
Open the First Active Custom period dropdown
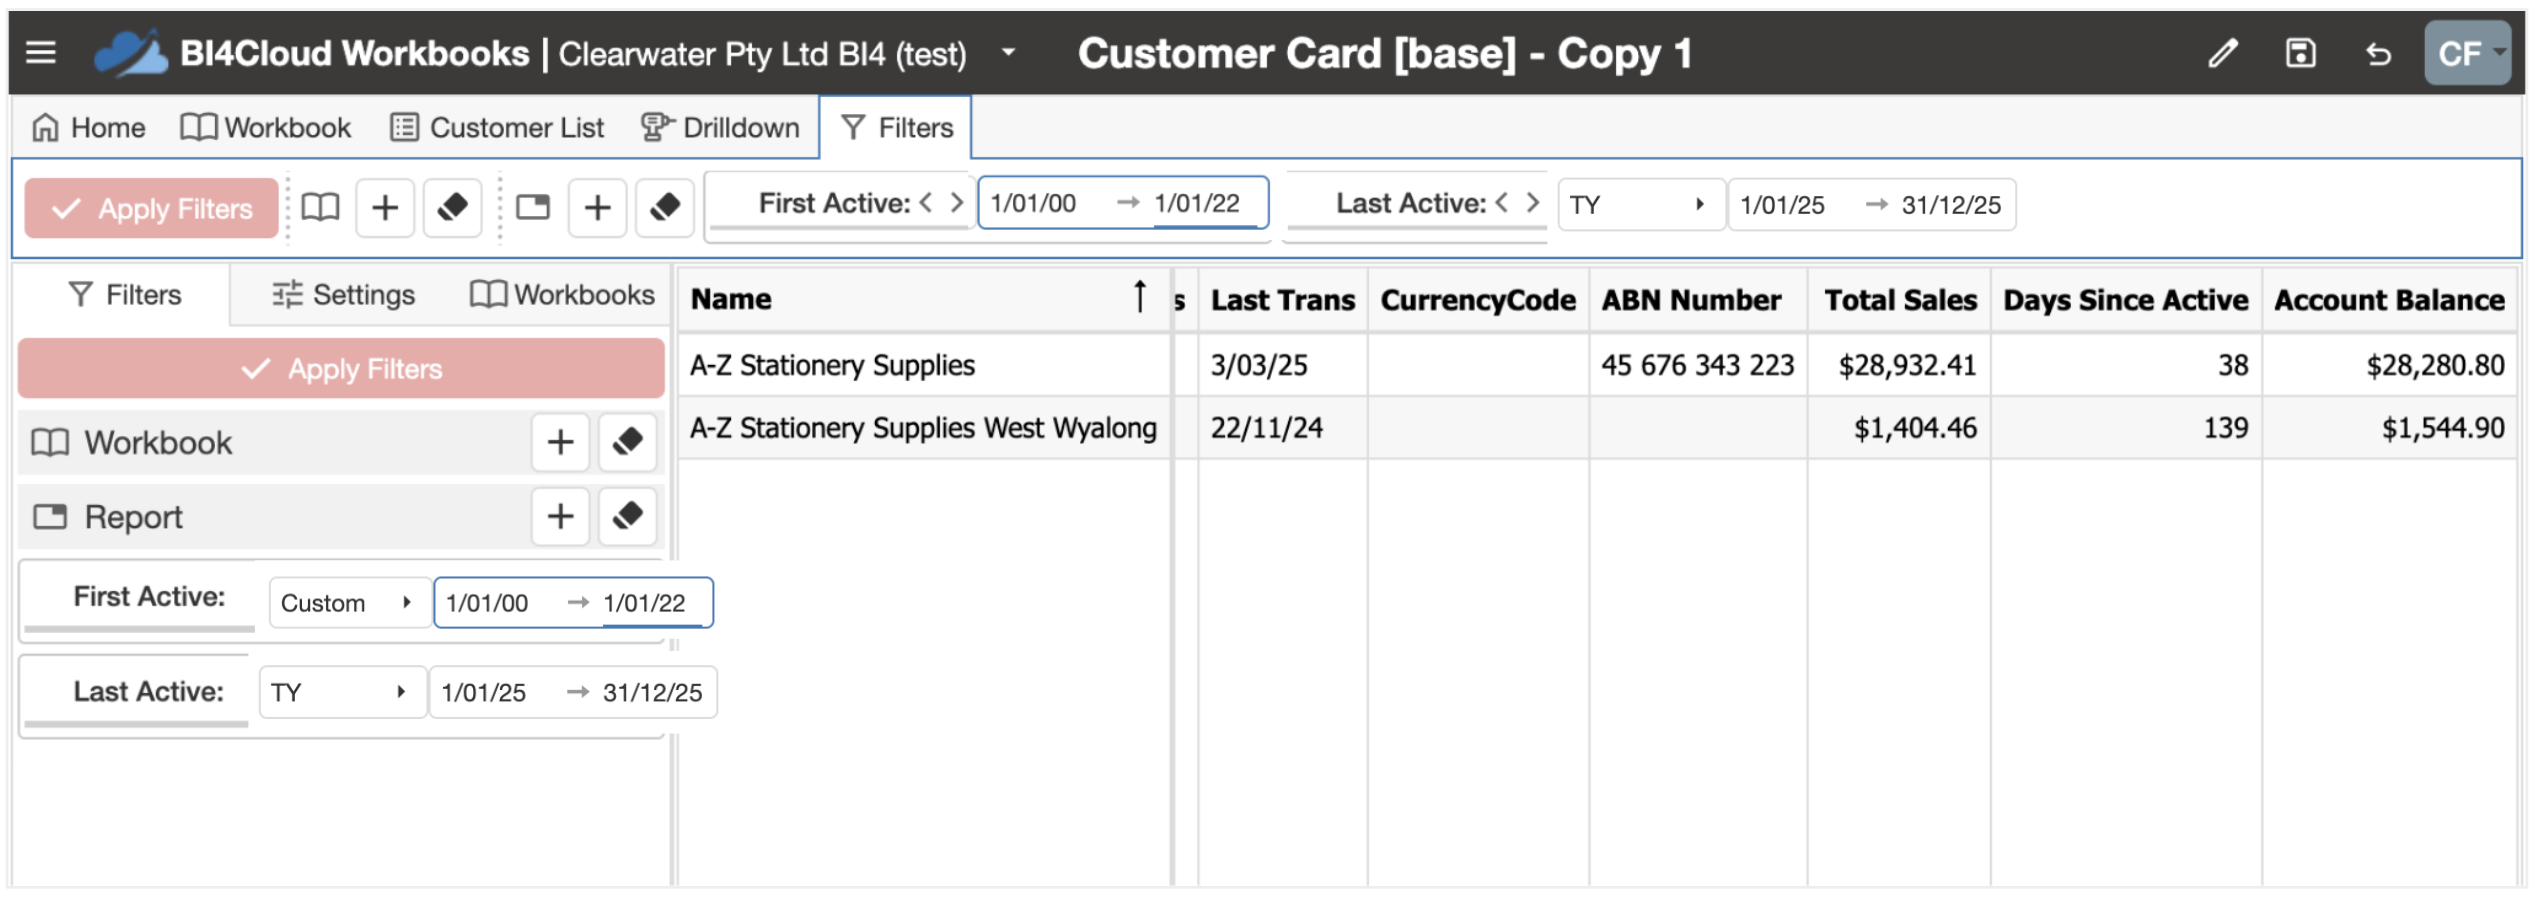tap(349, 603)
